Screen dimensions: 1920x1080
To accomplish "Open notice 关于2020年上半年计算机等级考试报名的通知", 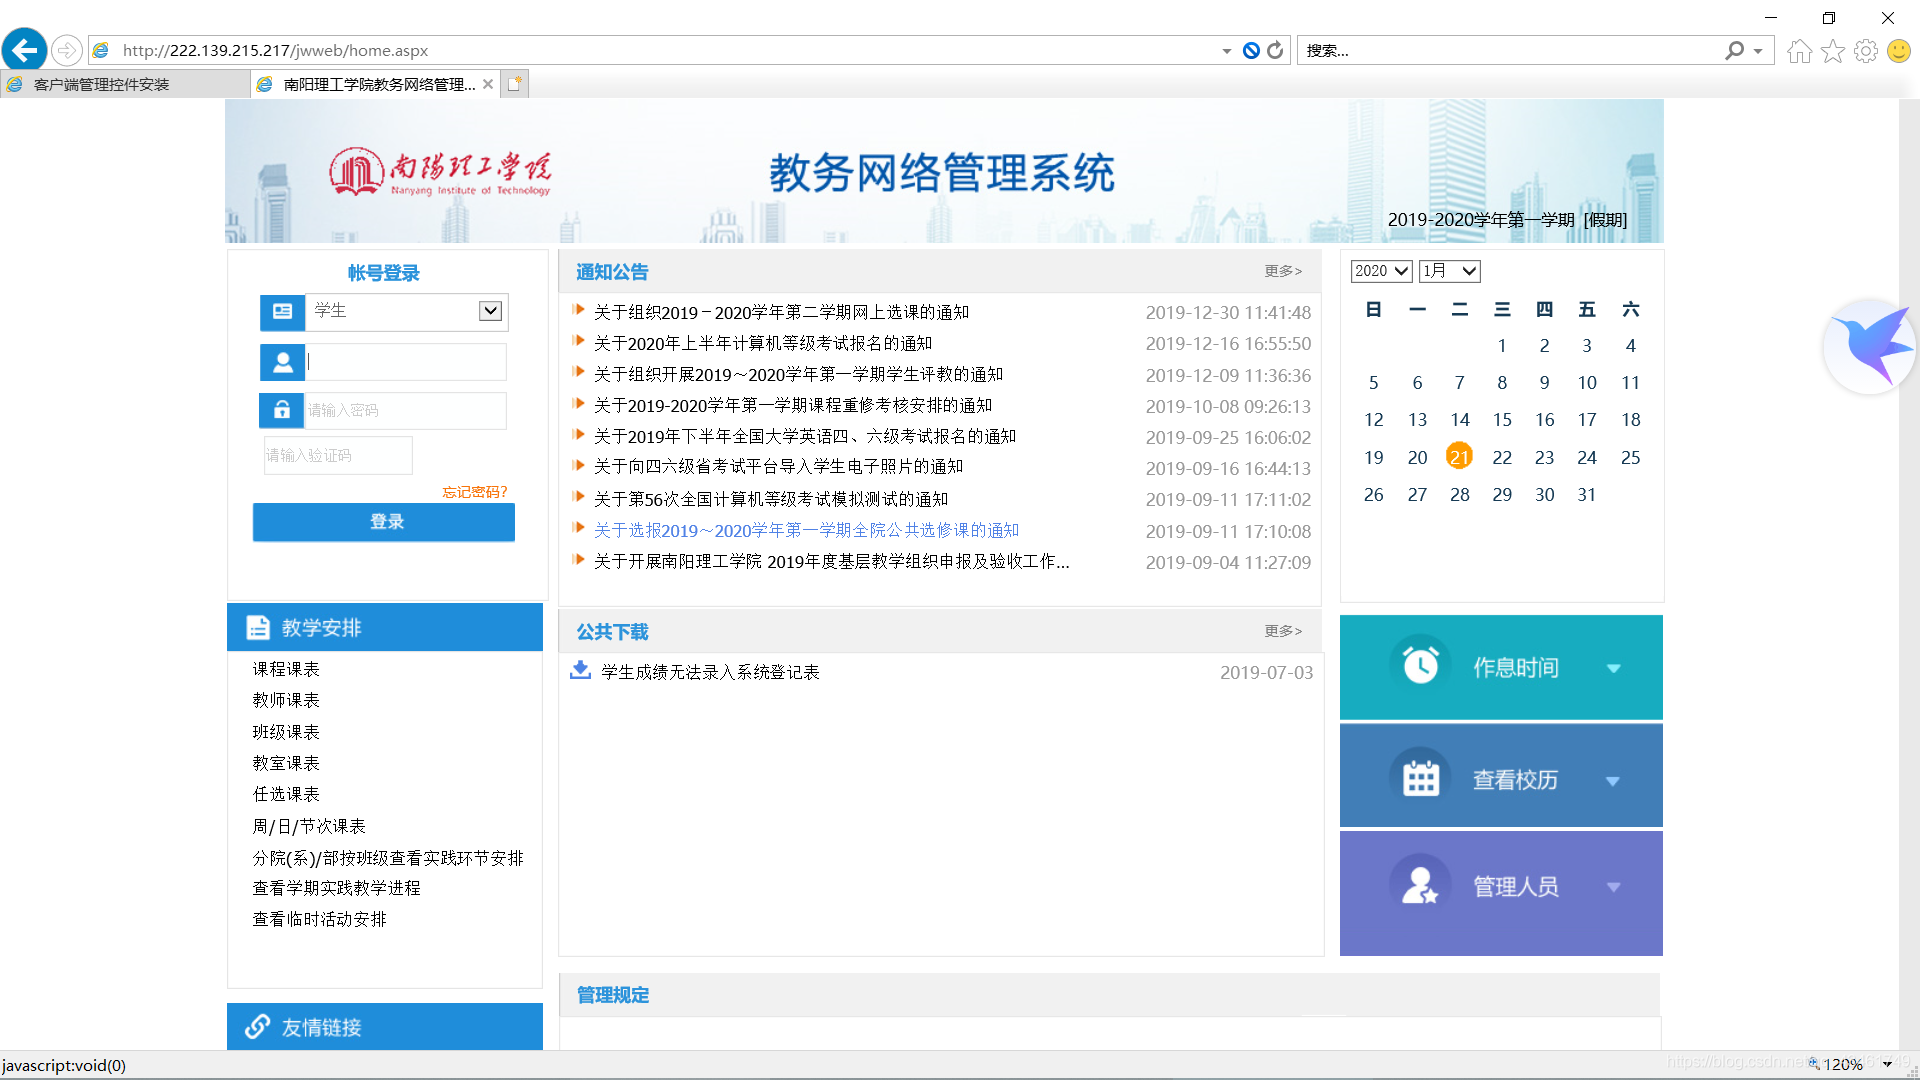I will tap(763, 343).
